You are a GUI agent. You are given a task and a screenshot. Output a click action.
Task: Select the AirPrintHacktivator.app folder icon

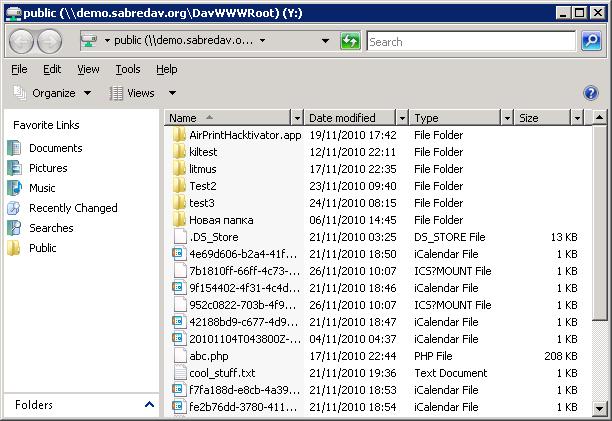pyautogui.click(x=179, y=135)
